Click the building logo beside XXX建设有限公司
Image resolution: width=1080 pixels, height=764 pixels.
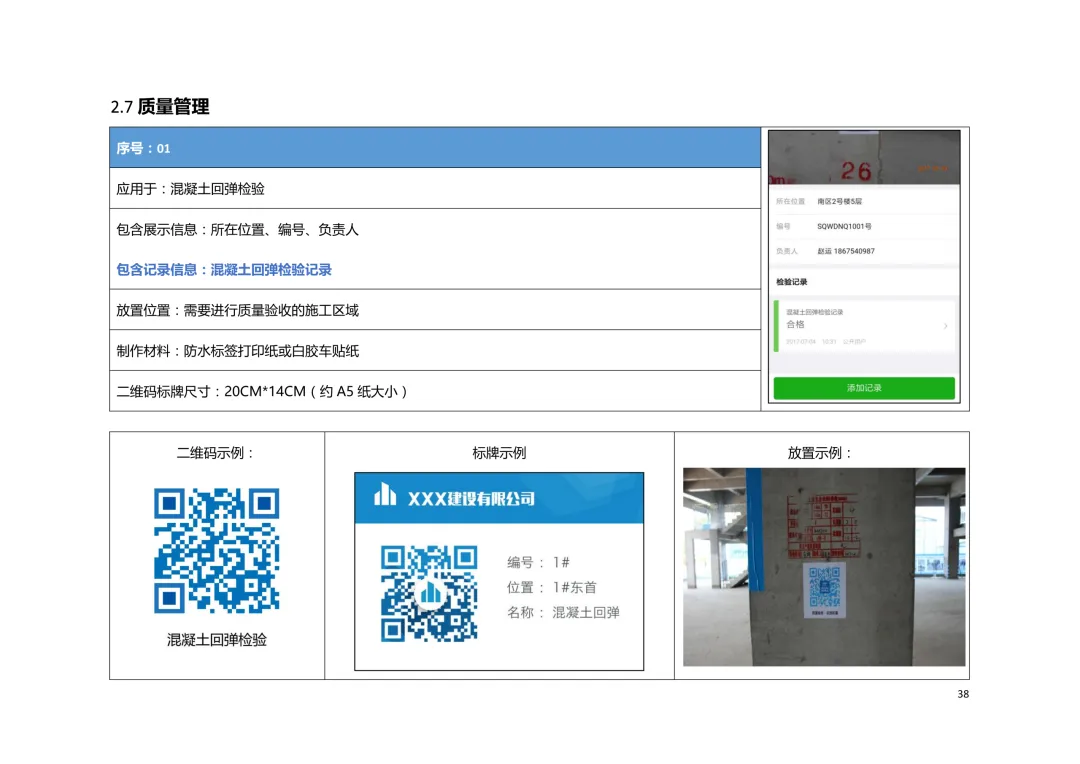tap(385, 494)
